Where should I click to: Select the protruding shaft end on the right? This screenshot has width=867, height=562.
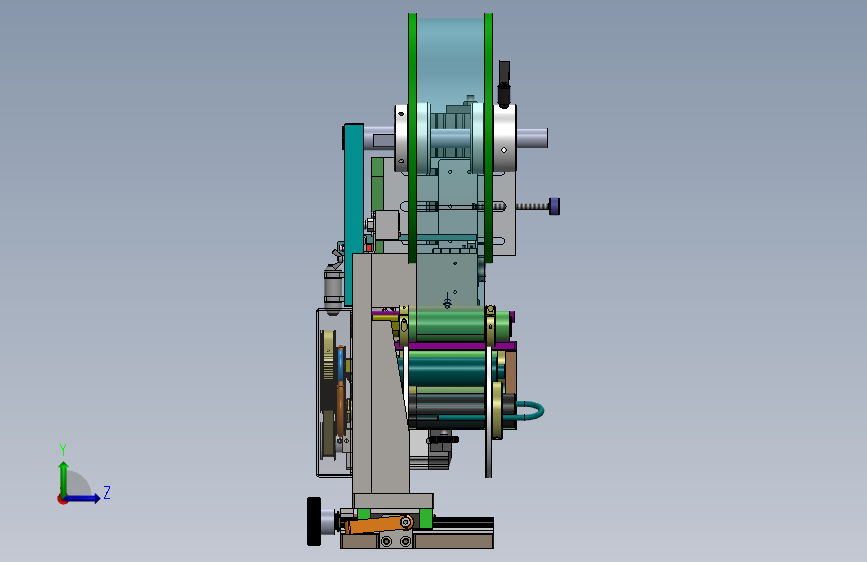coord(532,138)
